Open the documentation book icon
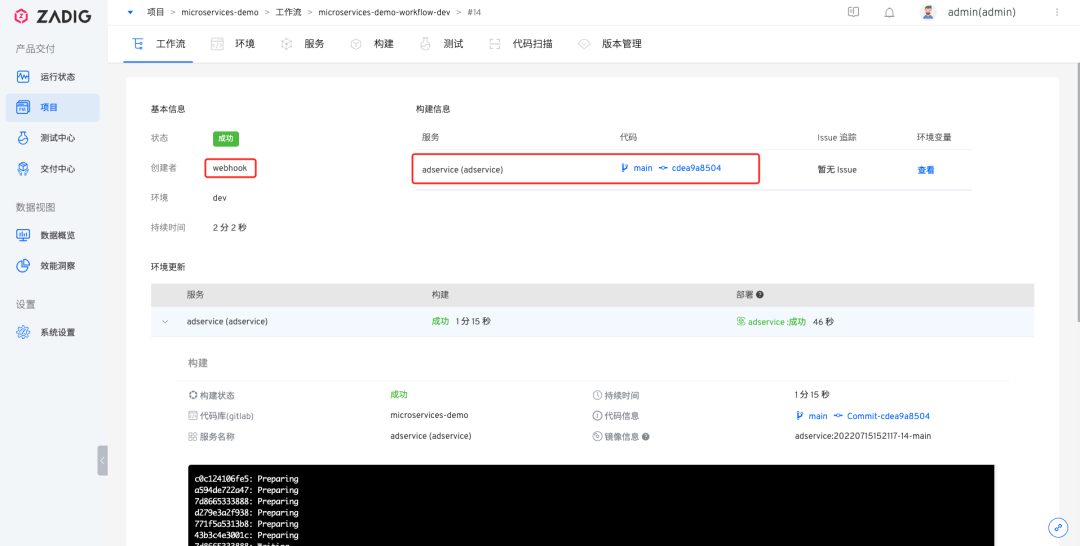 click(x=853, y=12)
